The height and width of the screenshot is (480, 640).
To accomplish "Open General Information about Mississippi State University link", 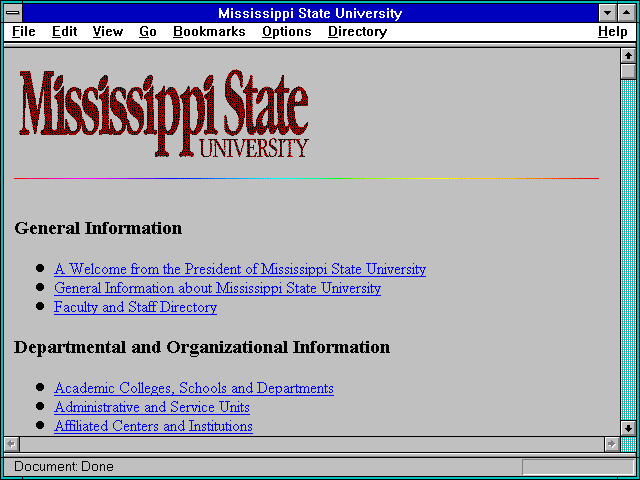I will (218, 288).
